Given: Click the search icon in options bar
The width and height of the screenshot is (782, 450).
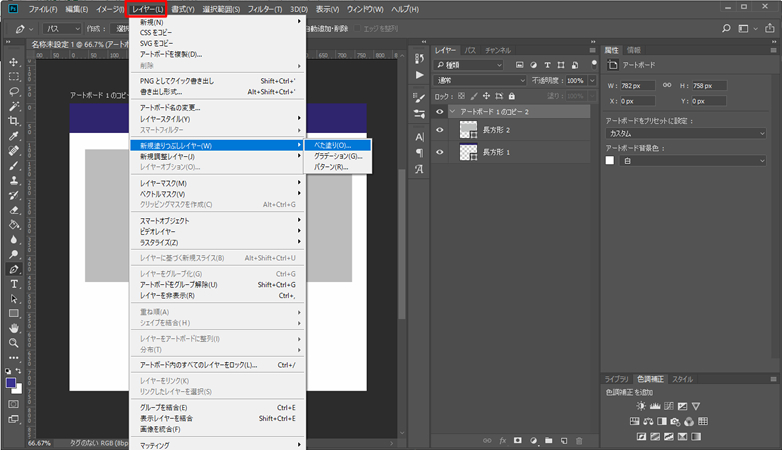Looking at the screenshot, I should click(x=726, y=28).
